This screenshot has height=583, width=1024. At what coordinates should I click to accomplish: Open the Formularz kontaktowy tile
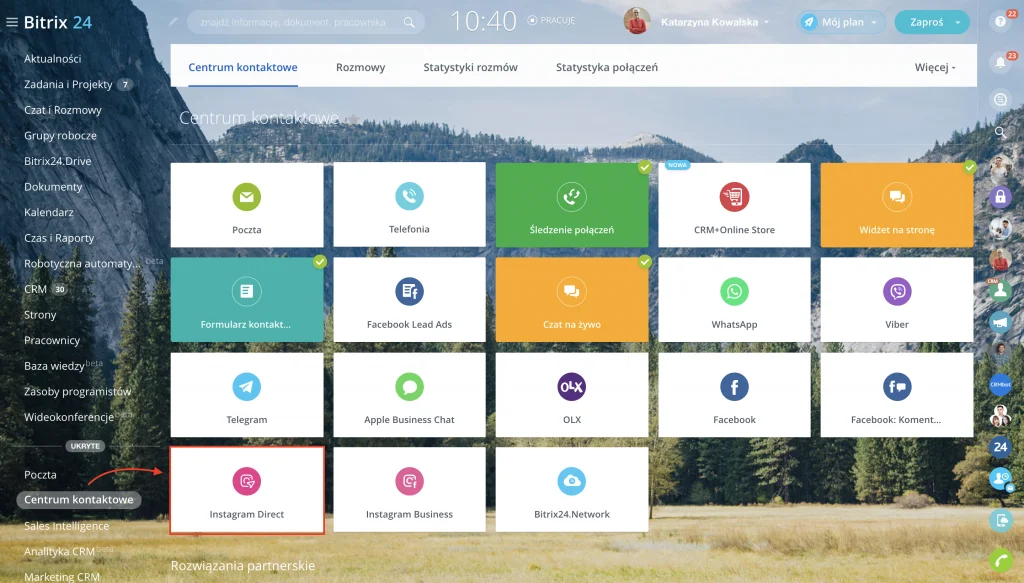[247, 300]
